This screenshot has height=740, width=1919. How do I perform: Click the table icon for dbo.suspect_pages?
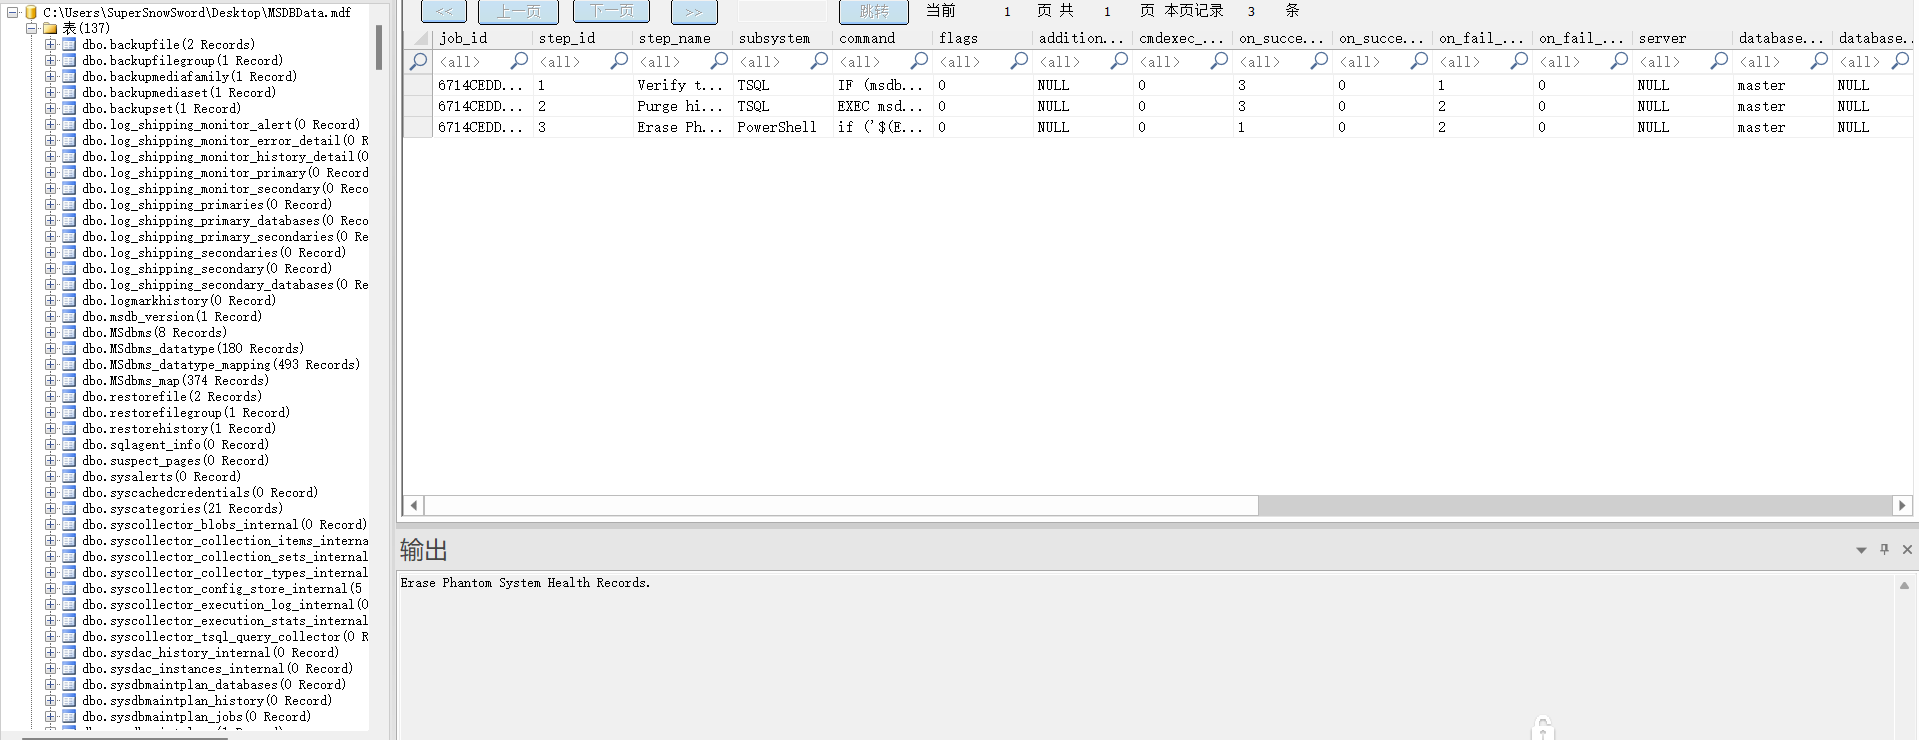pyautogui.click(x=69, y=460)
